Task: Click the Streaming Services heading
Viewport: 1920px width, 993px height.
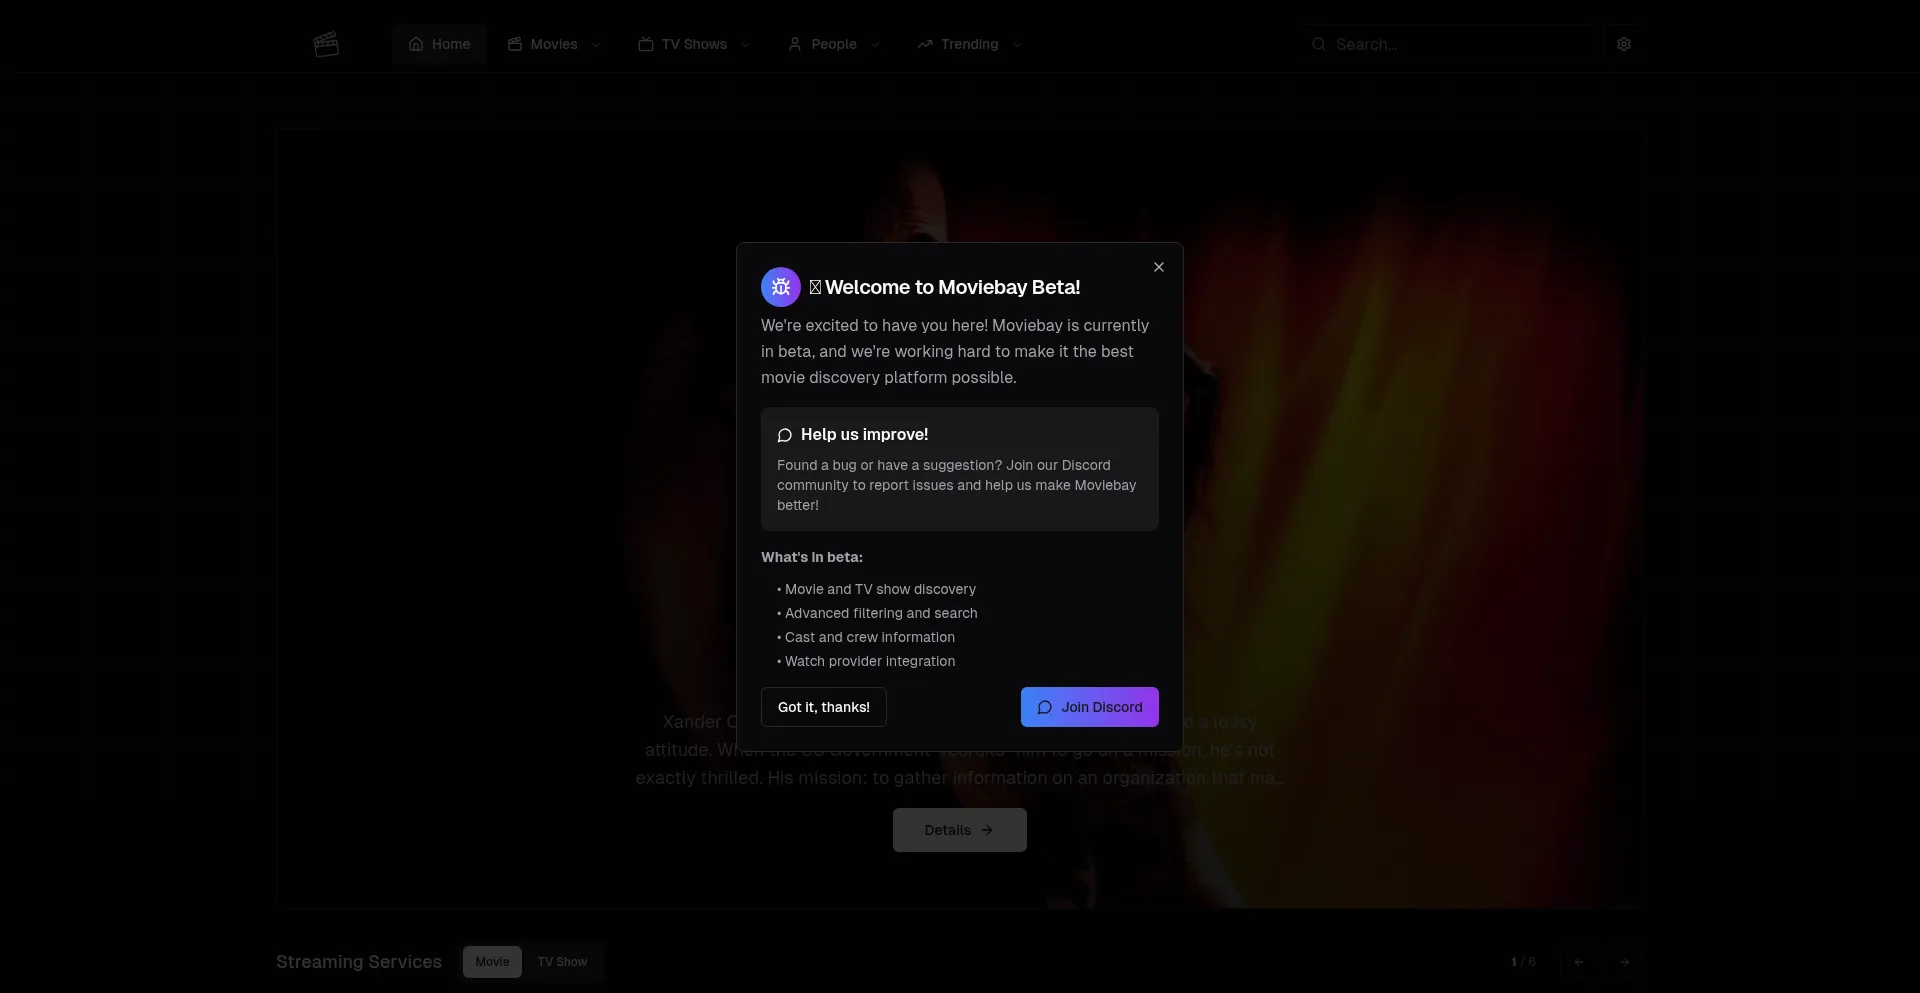Action: tap(359, 962)
